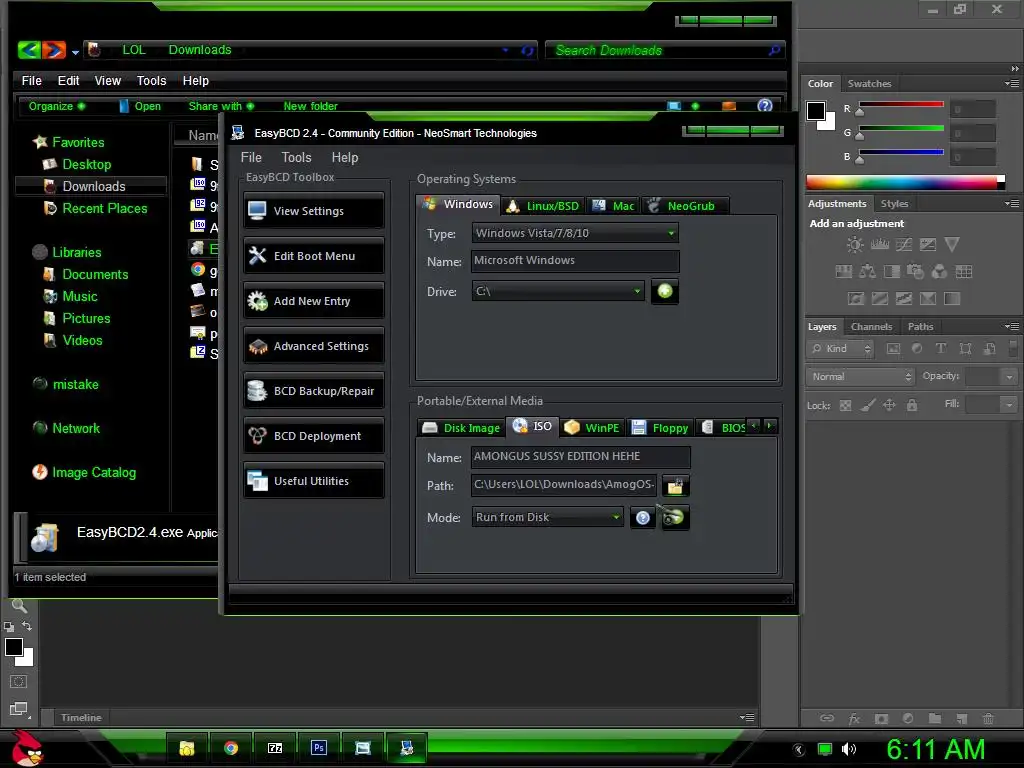
Task: Add a Brightness/Contrast adjustment
Action: click(x=854, y=245)
